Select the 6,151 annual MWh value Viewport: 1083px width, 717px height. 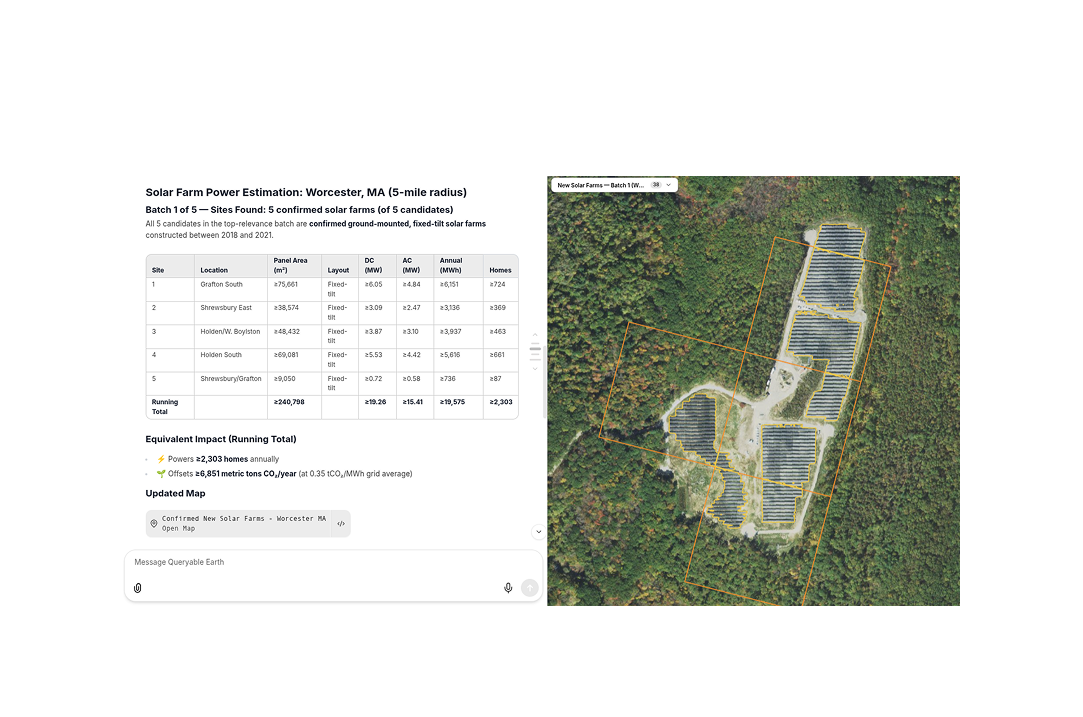point(450,285)
